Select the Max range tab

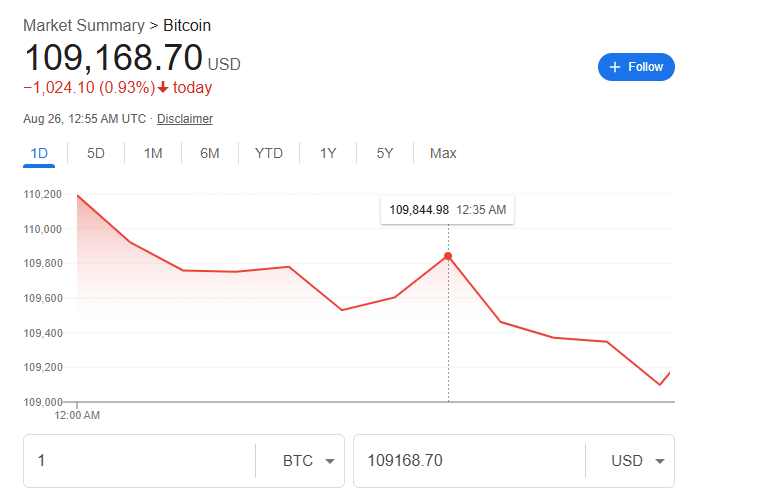[443, 153]
